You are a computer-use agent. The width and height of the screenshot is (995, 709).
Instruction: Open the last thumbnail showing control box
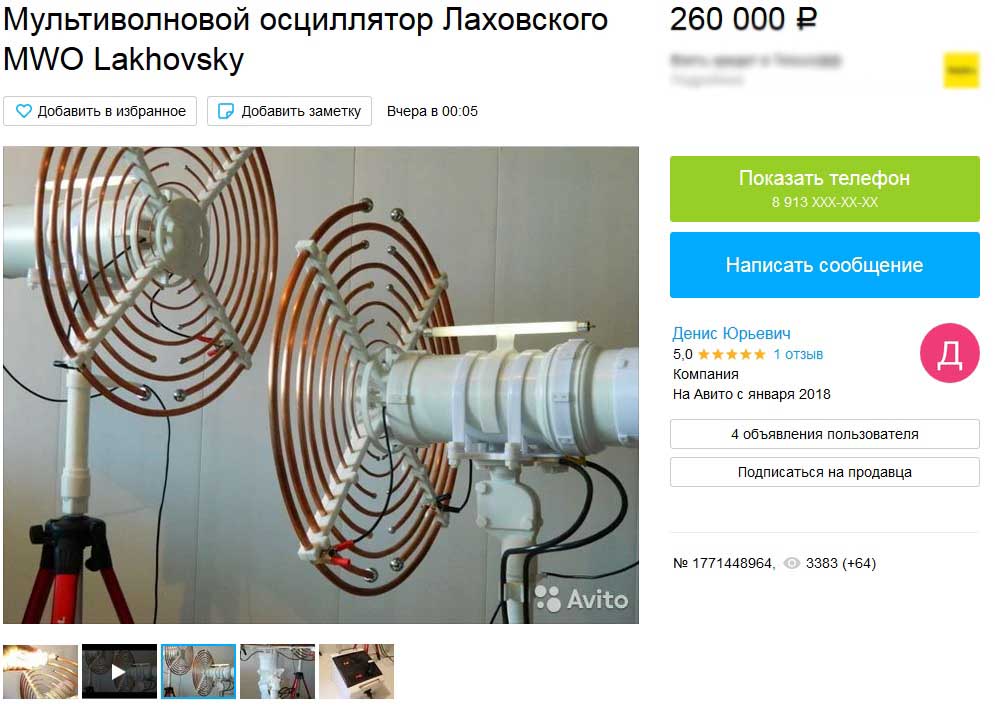point(356,672)
